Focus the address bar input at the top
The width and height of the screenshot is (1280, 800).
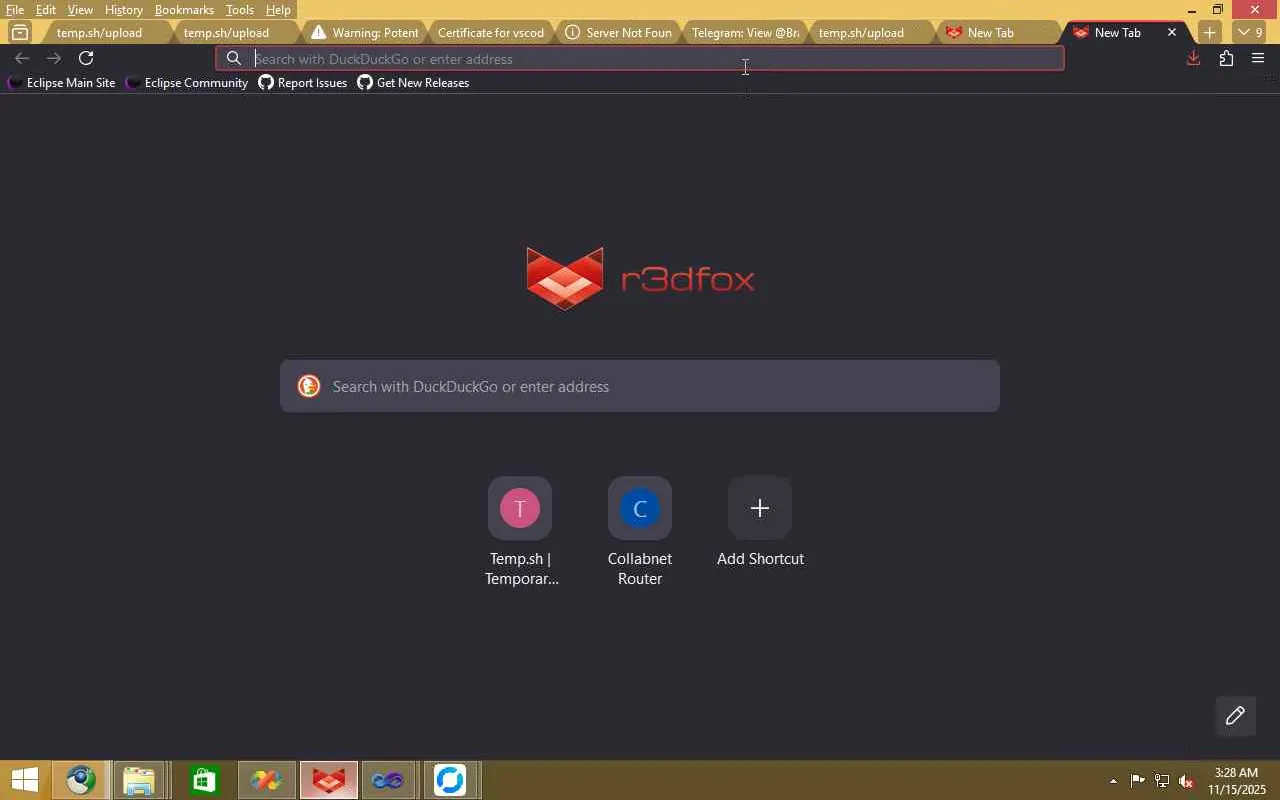[x=640, y=58]
